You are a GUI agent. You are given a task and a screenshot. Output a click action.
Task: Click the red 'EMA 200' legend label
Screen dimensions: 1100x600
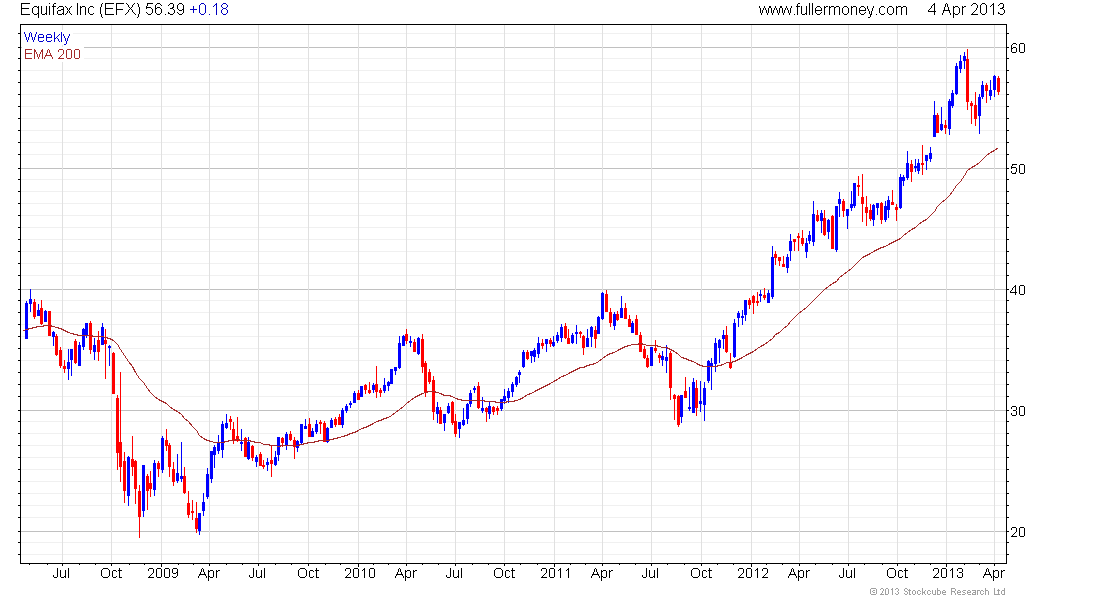[53, 54]
